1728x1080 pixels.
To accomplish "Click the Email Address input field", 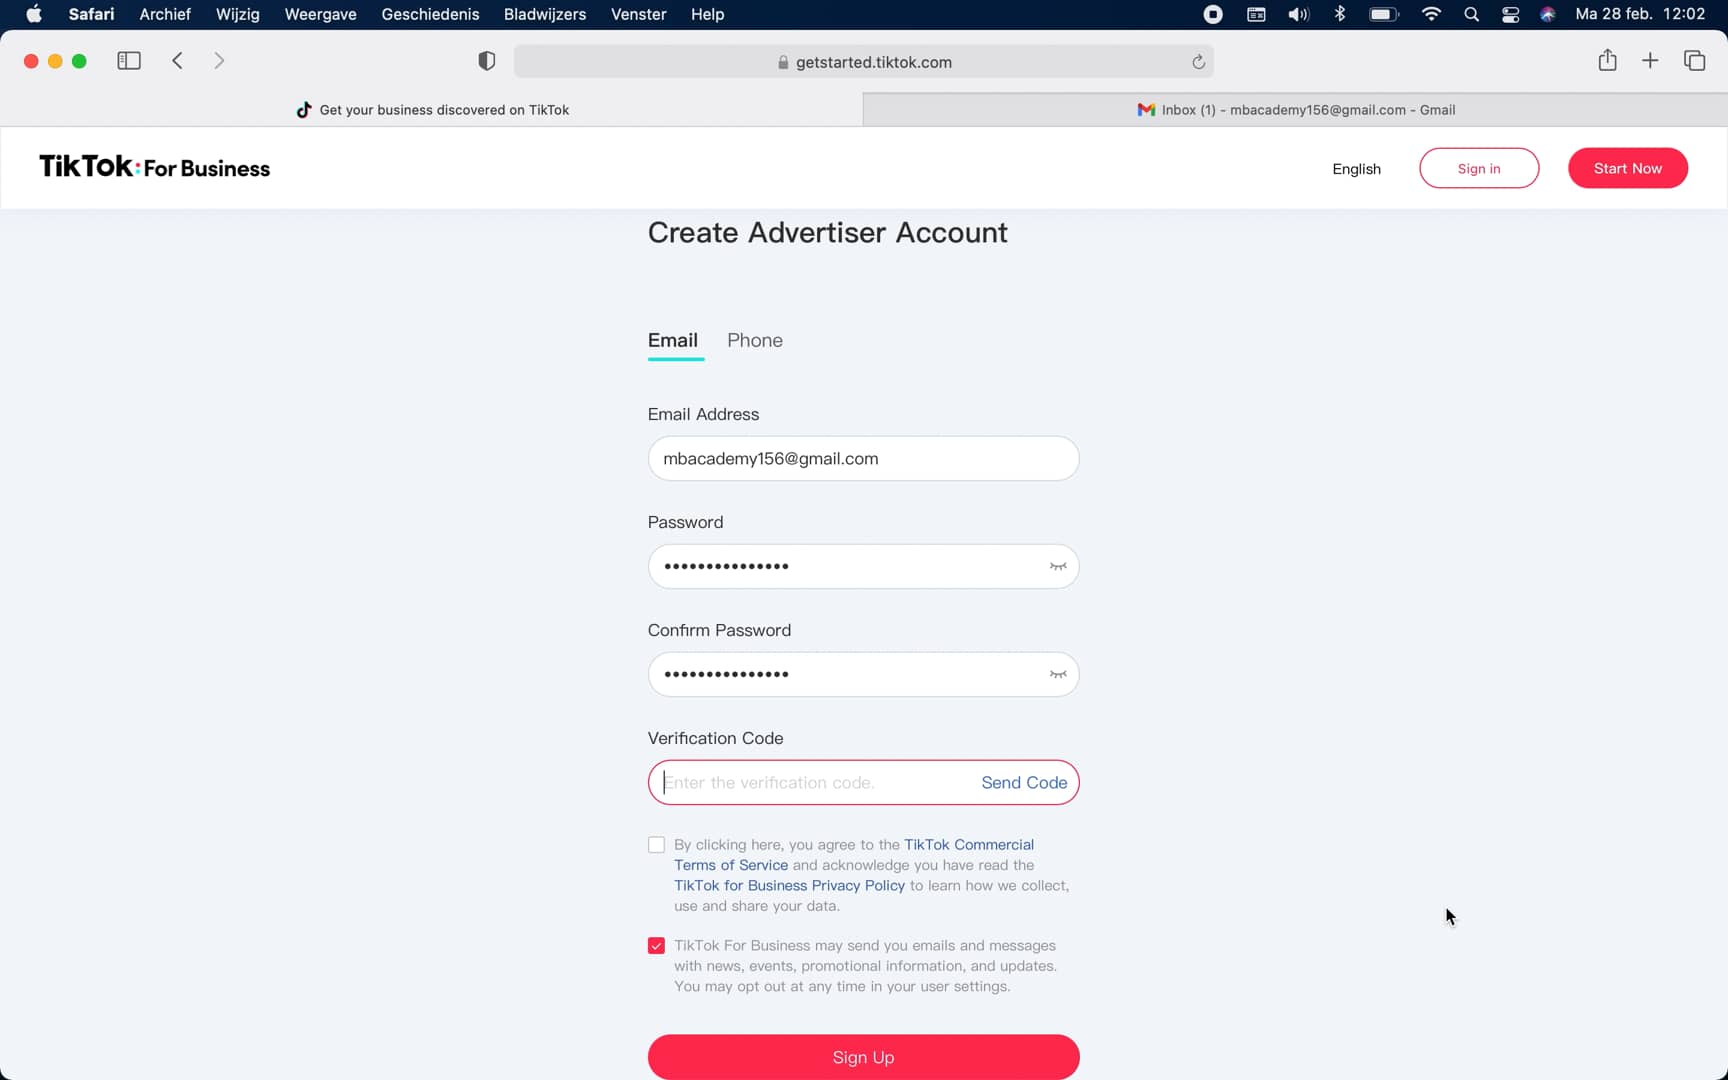I will coord(863,459).
